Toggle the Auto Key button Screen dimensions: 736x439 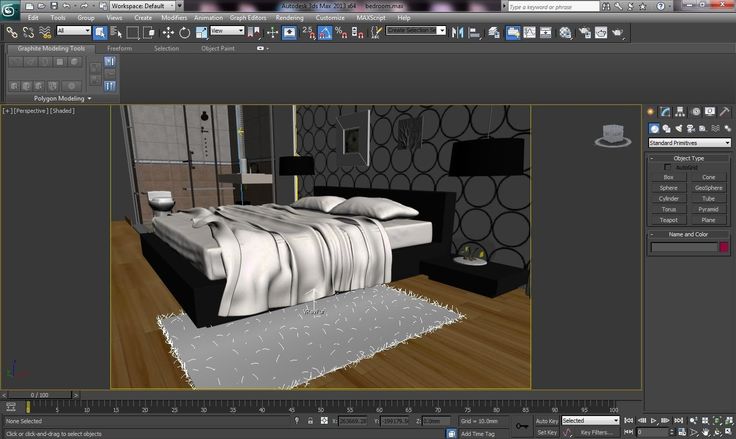point(547,421)
